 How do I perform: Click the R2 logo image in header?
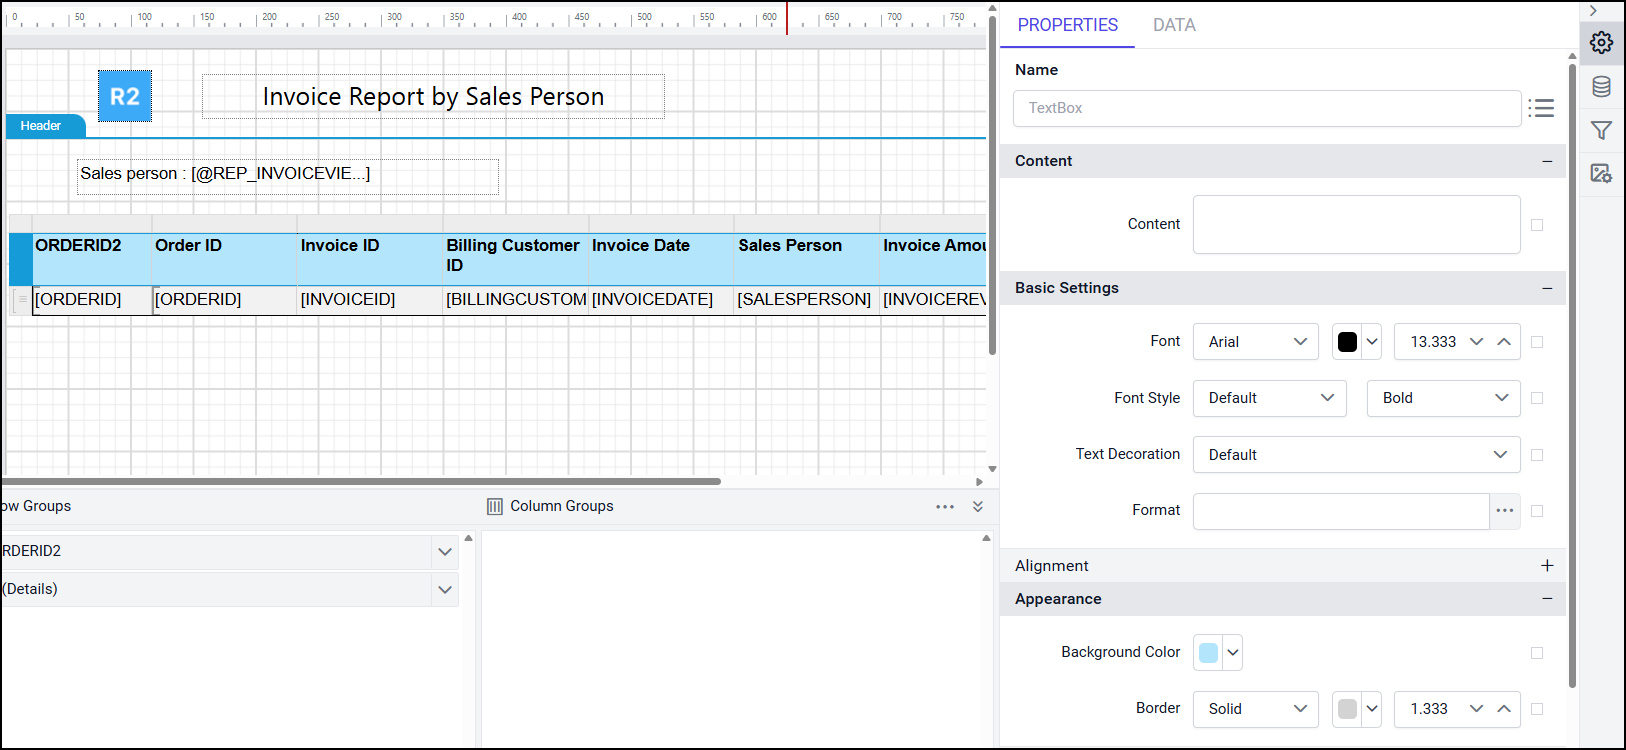coord(125,96)
